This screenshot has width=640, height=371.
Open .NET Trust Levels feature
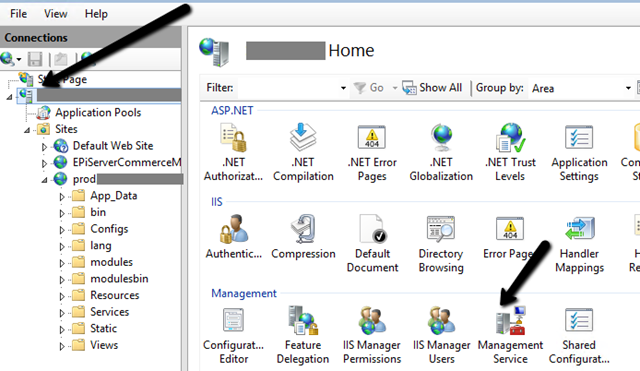tap(510, 153)
